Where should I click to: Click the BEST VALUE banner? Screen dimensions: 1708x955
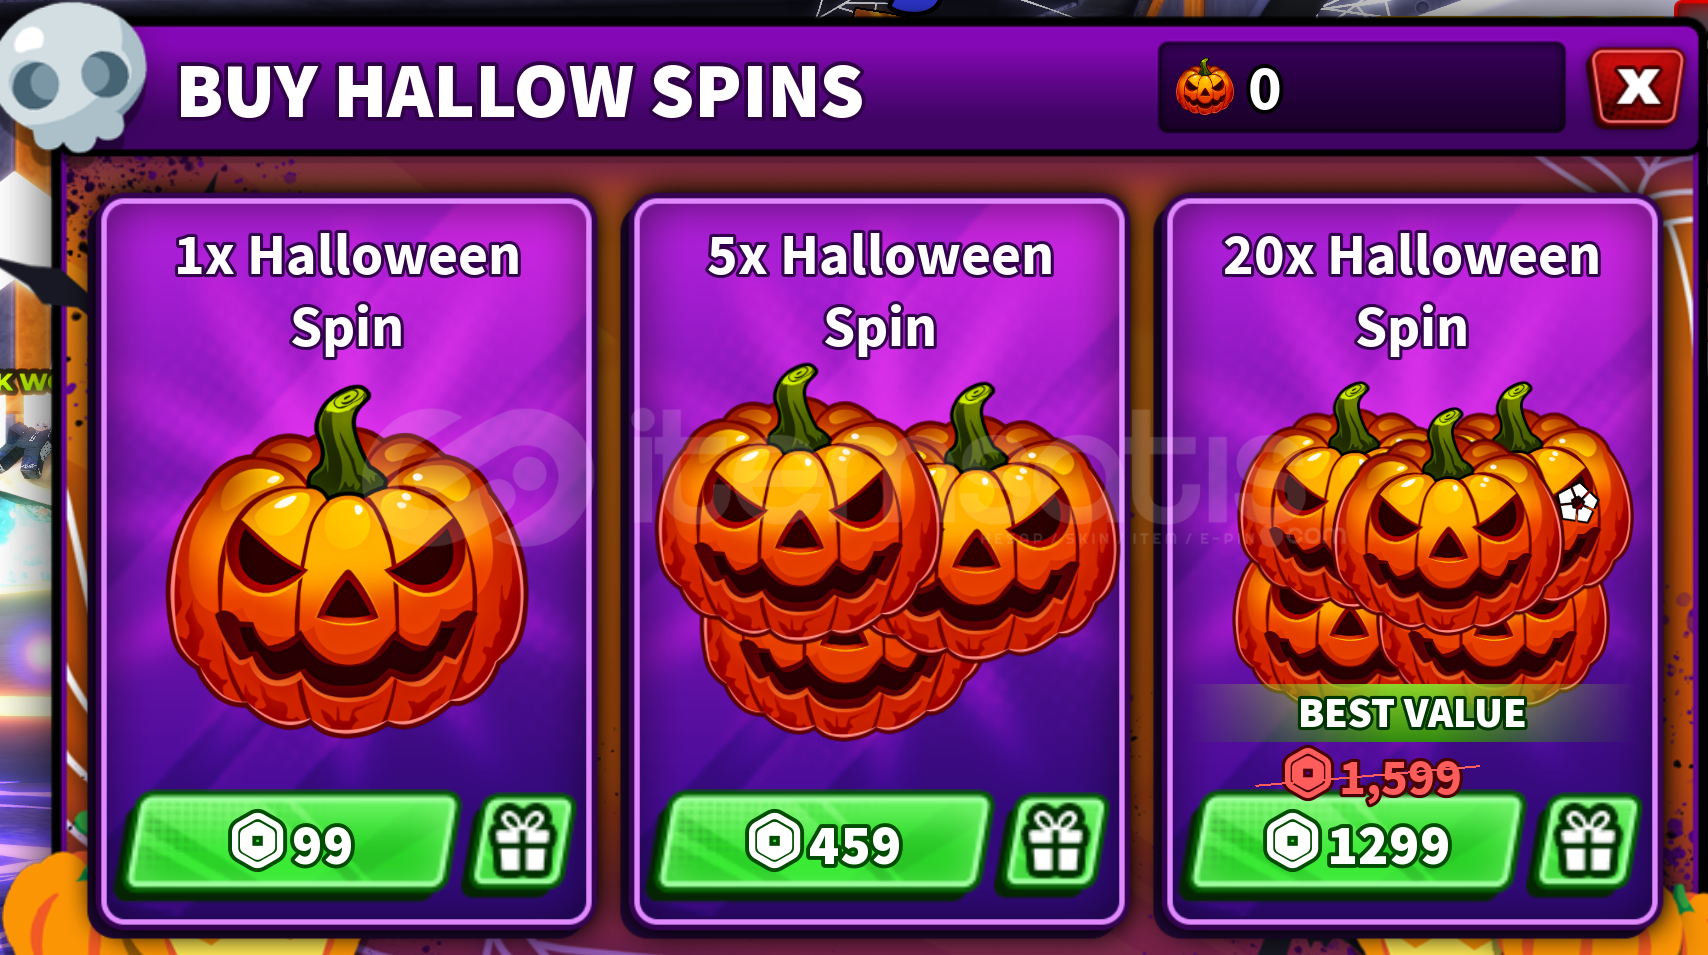[x=1412, y=713]
